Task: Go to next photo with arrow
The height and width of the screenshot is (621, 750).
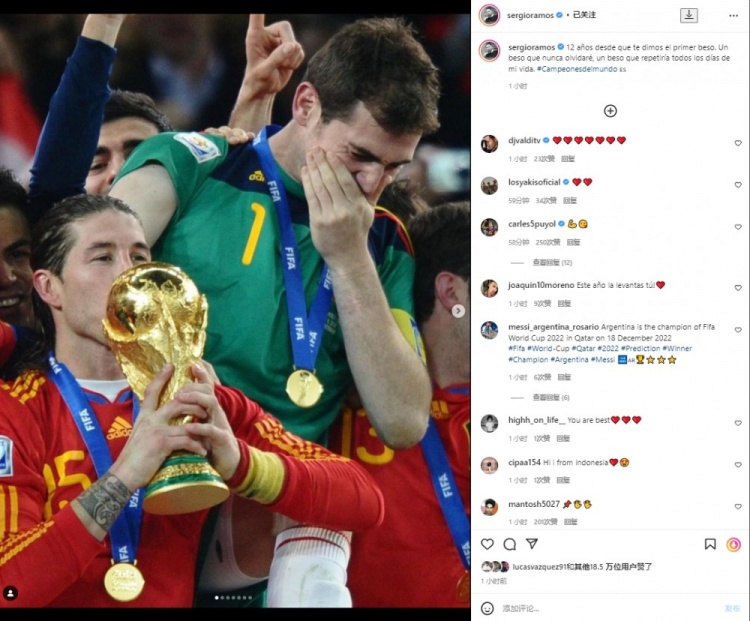Action: coord(458,311)
